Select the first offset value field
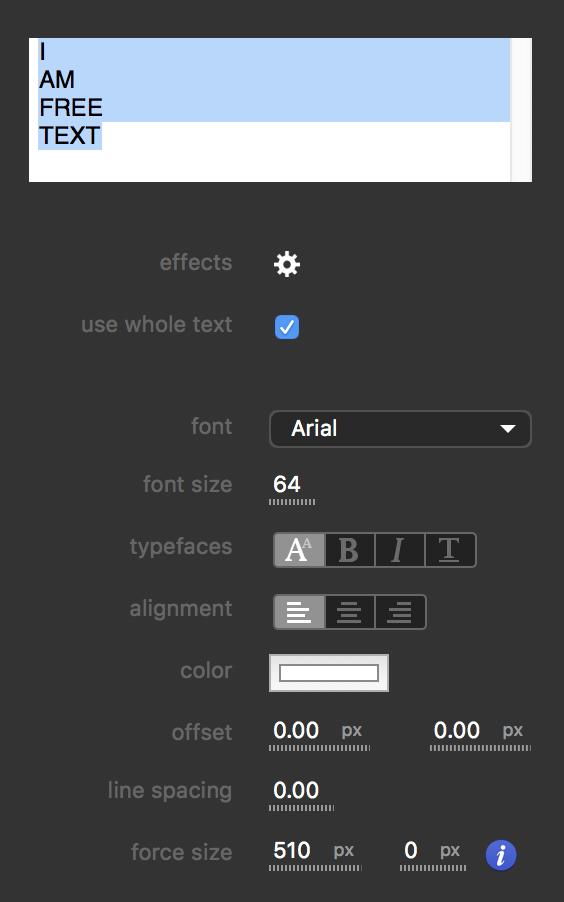 click(319, 733)
